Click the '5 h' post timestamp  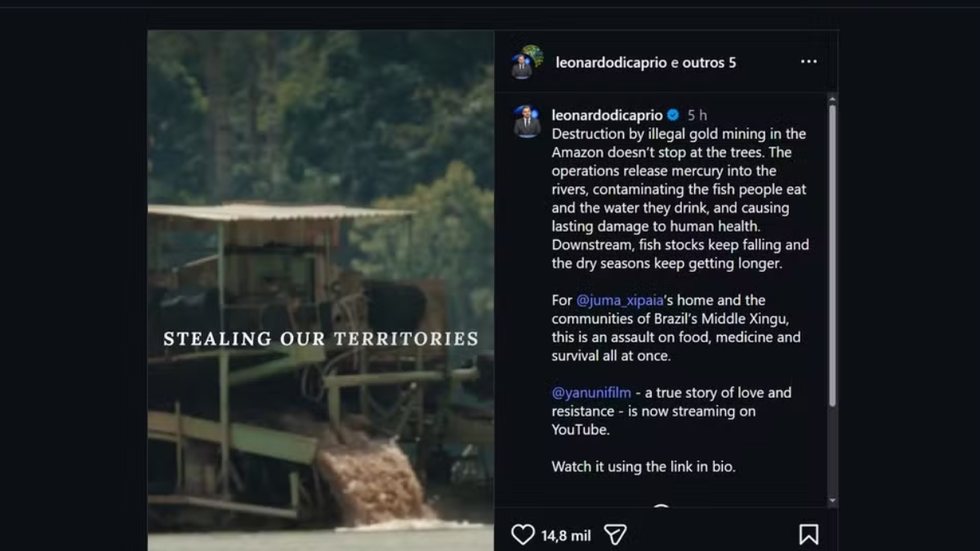(x=697, y=116)
